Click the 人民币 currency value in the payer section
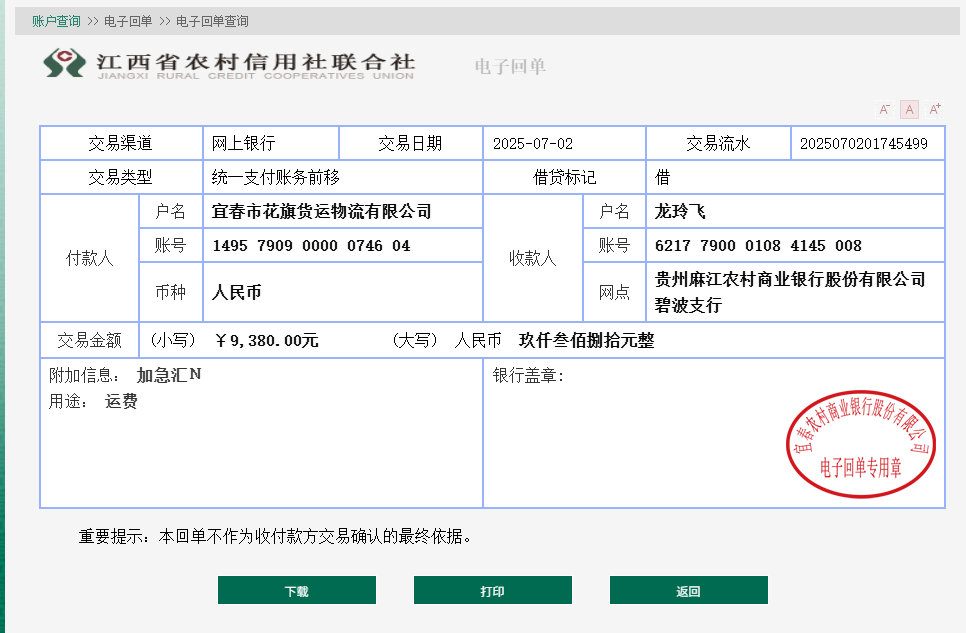 (237, 292)
